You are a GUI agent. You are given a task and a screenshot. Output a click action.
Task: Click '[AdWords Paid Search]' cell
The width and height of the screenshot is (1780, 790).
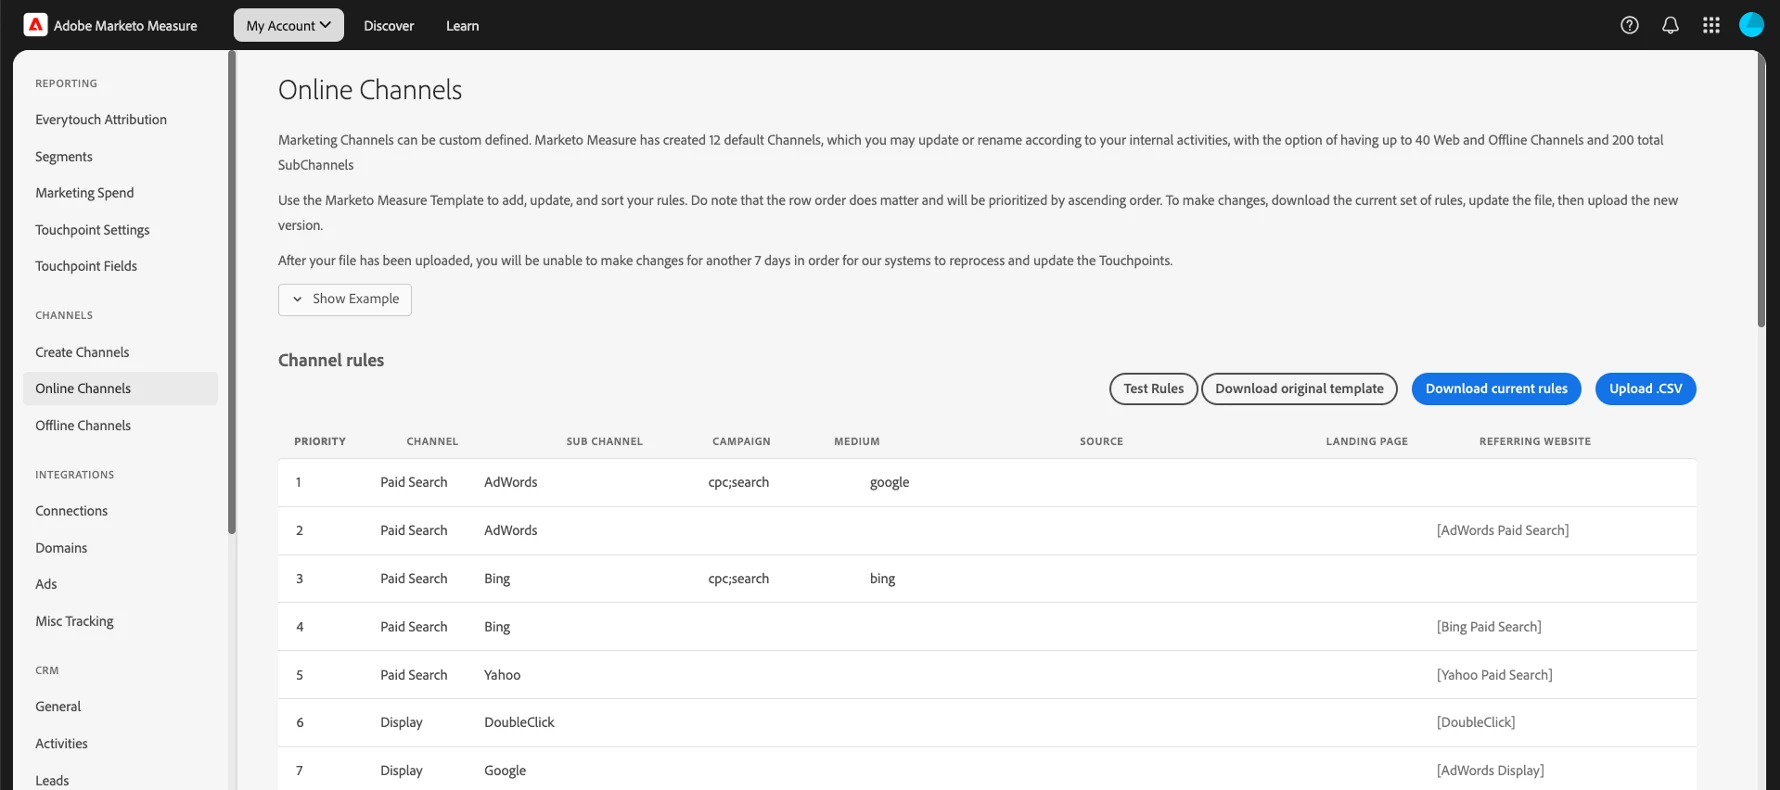[1503, 531]
